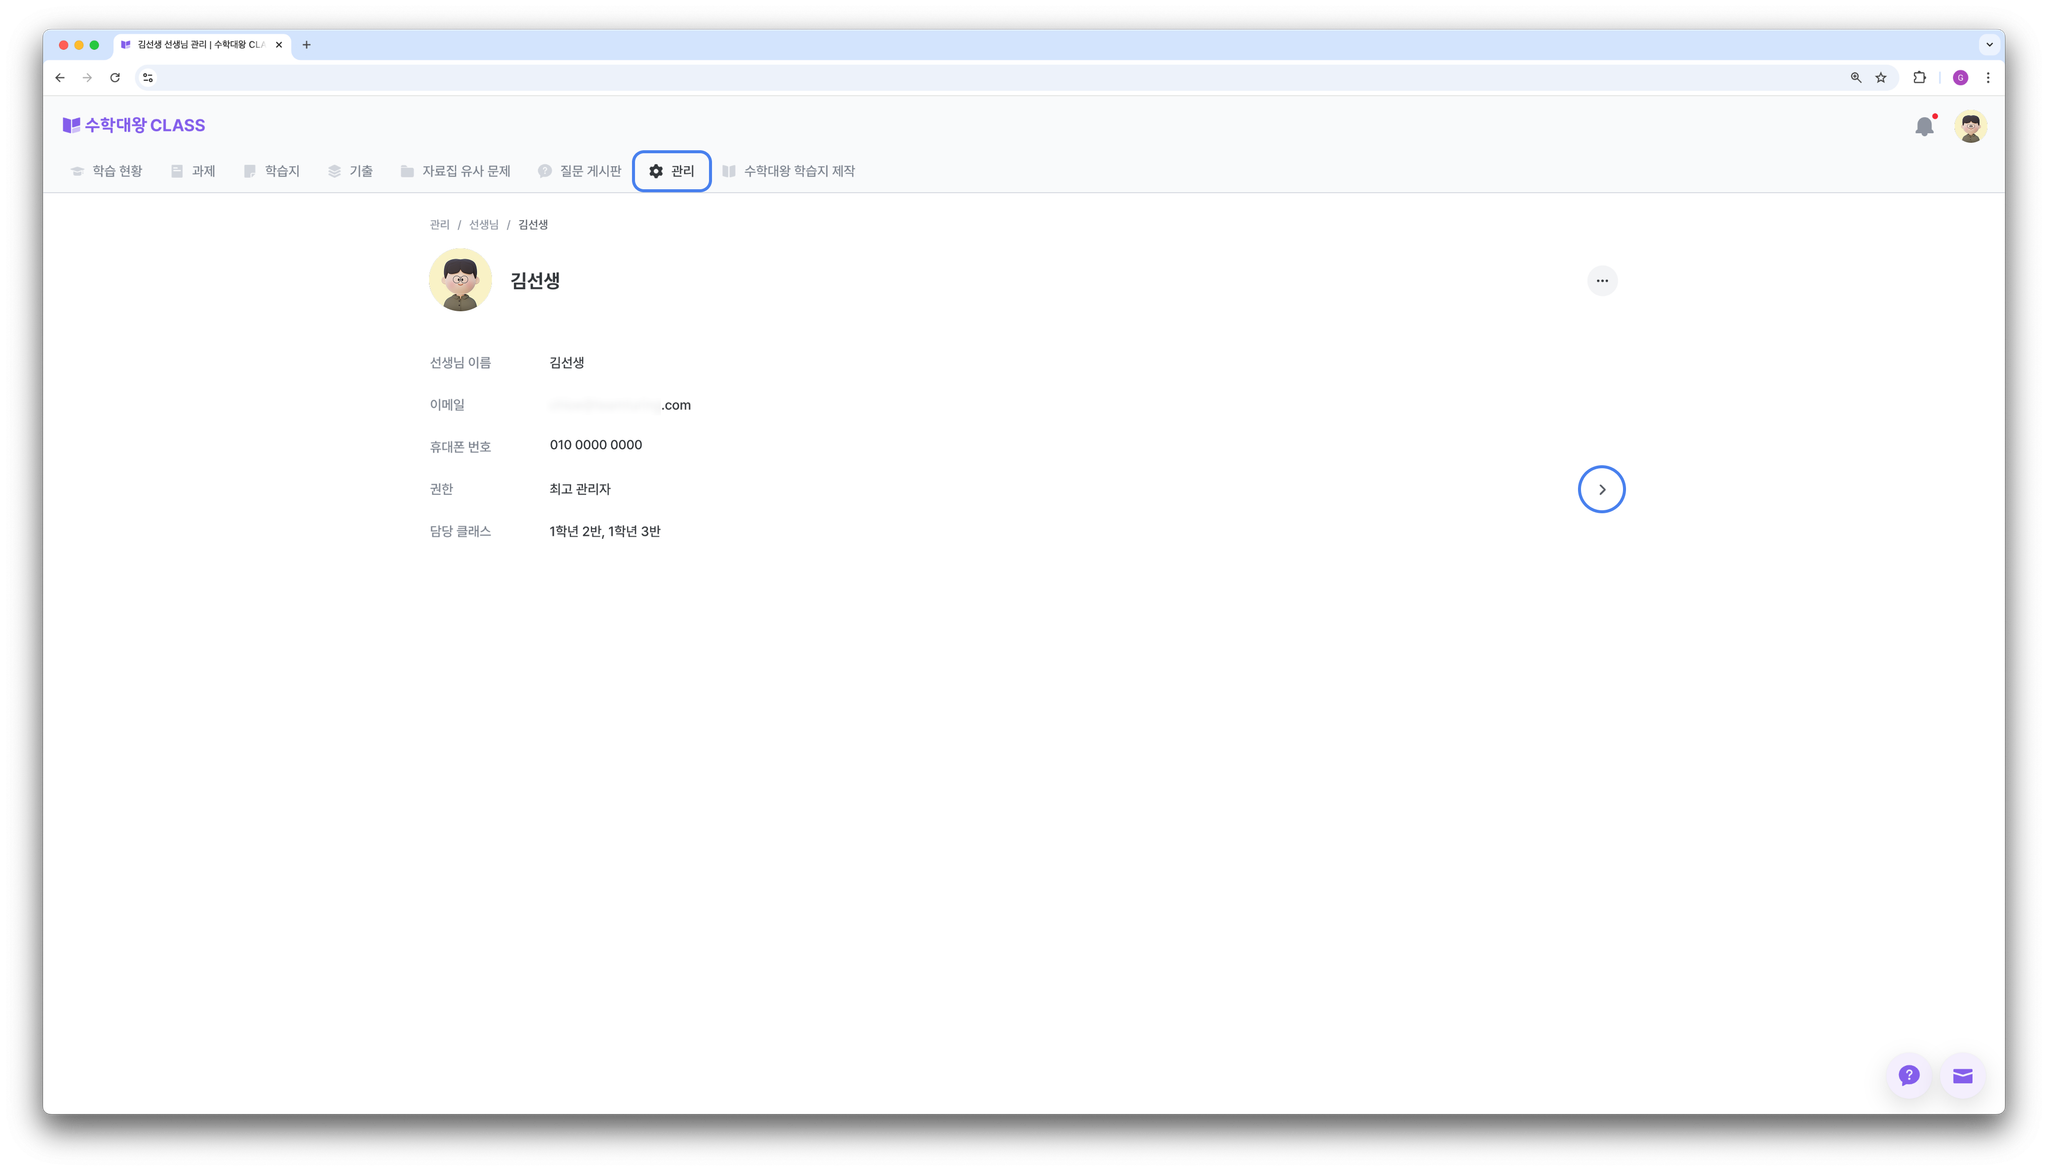Open the help question-mark button
The image size is (2048, 1171).
click(1909, 1076)
